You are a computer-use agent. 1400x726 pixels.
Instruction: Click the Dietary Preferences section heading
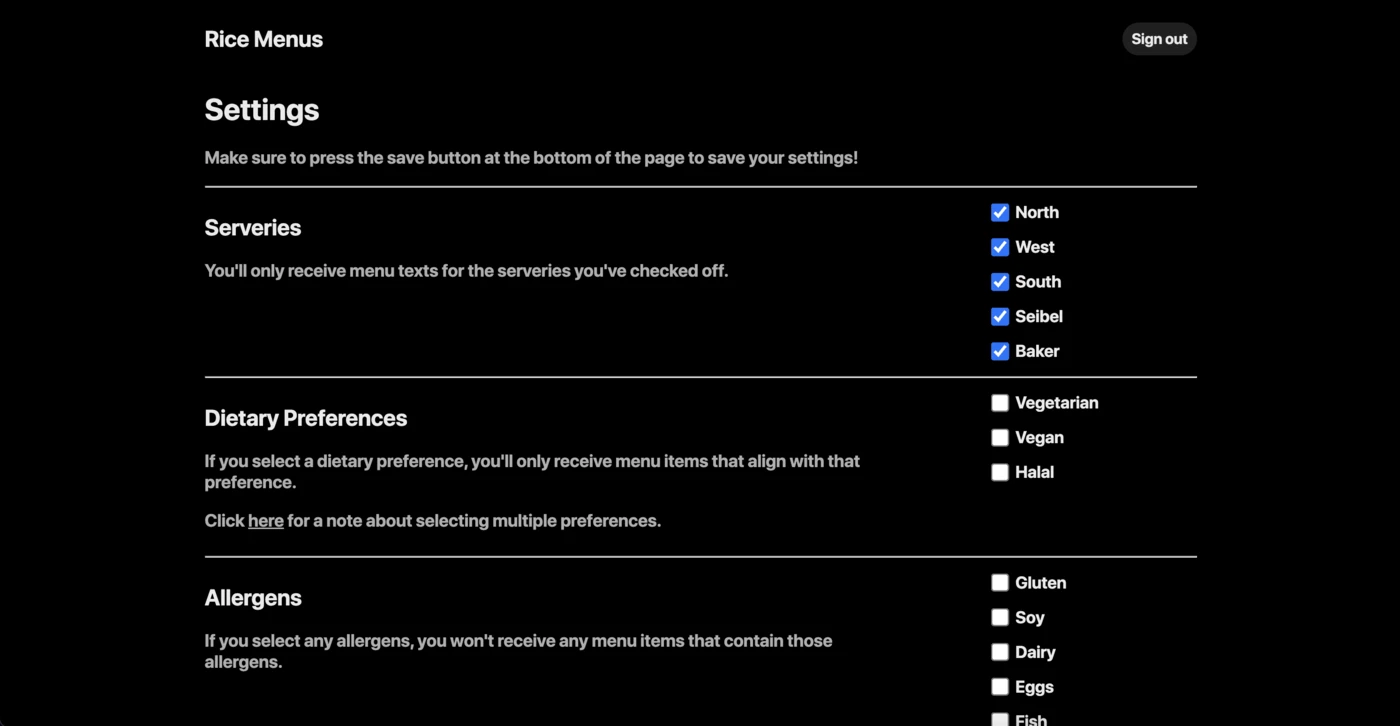click(306, 418)
